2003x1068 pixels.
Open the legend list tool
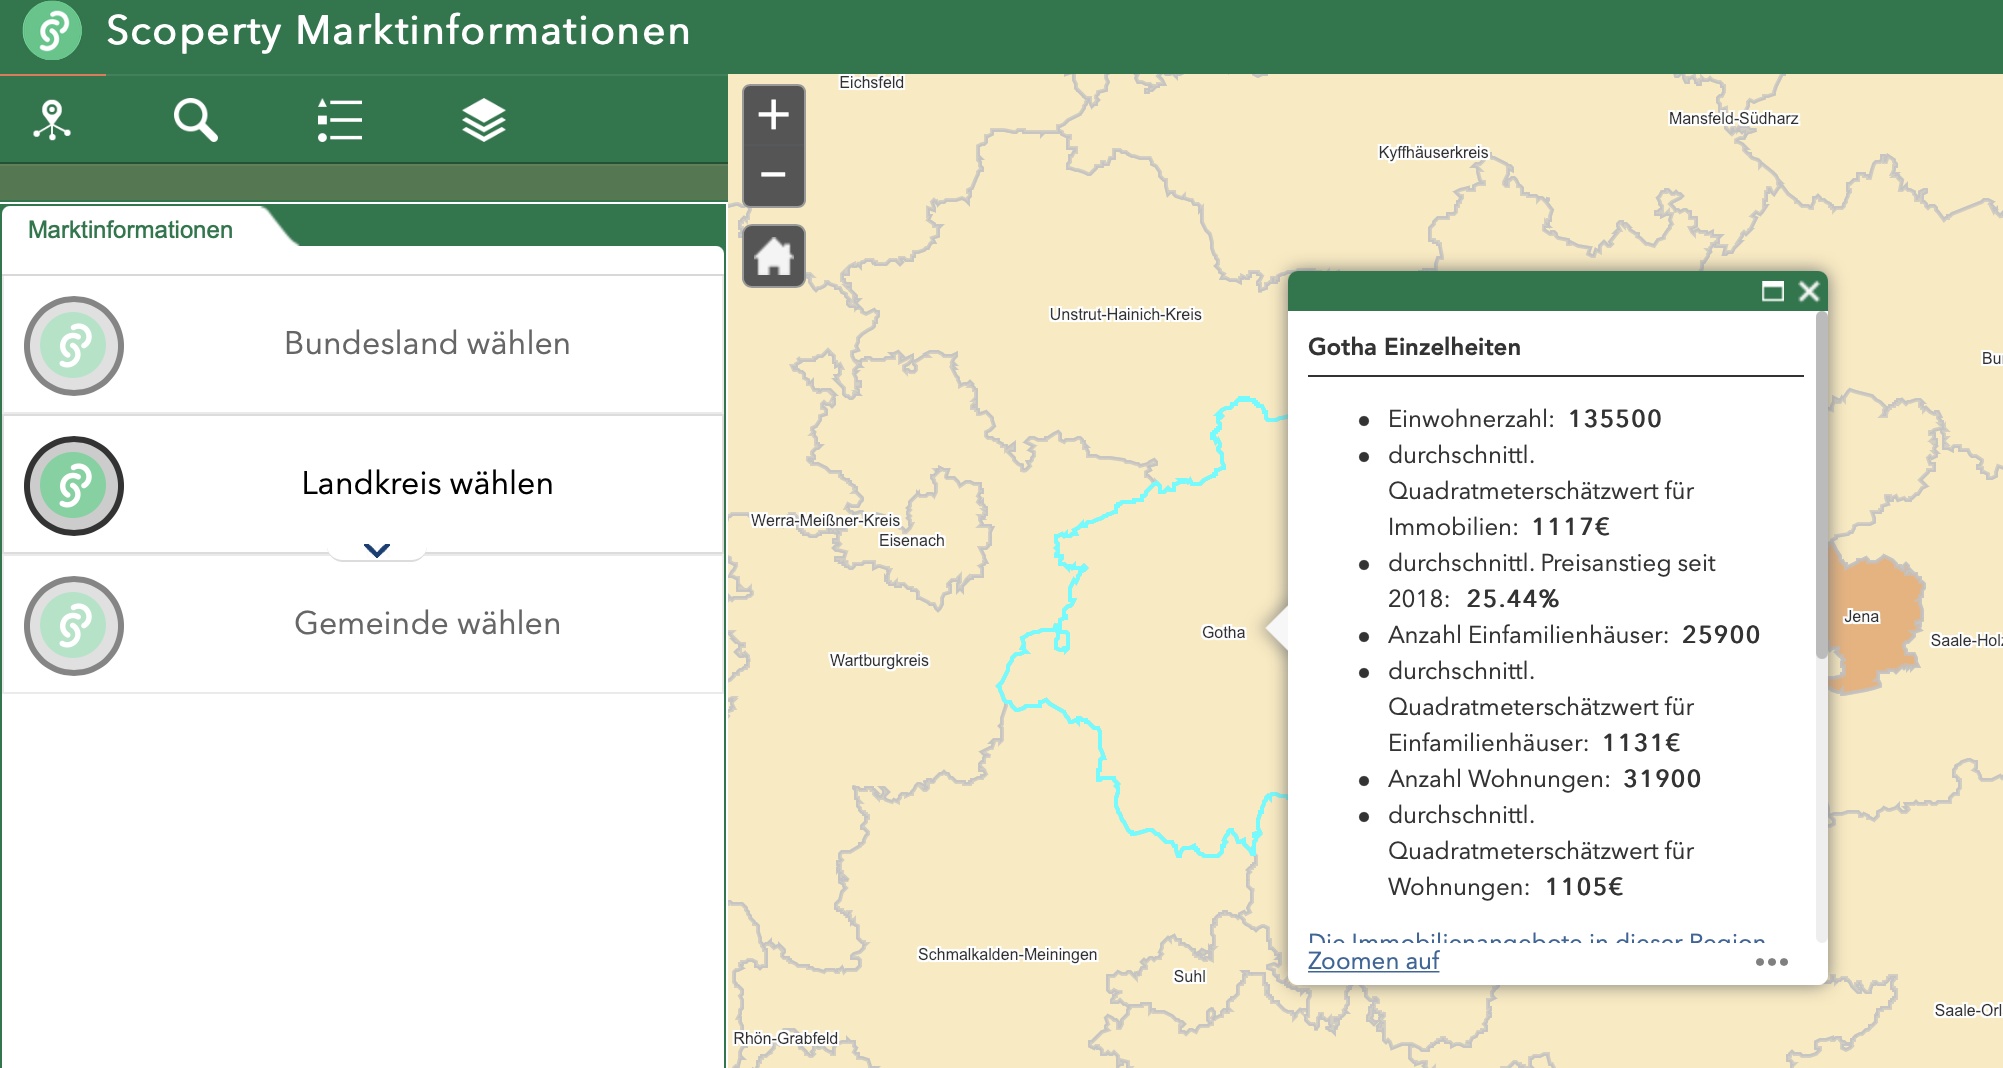click(x=340, y=120)
